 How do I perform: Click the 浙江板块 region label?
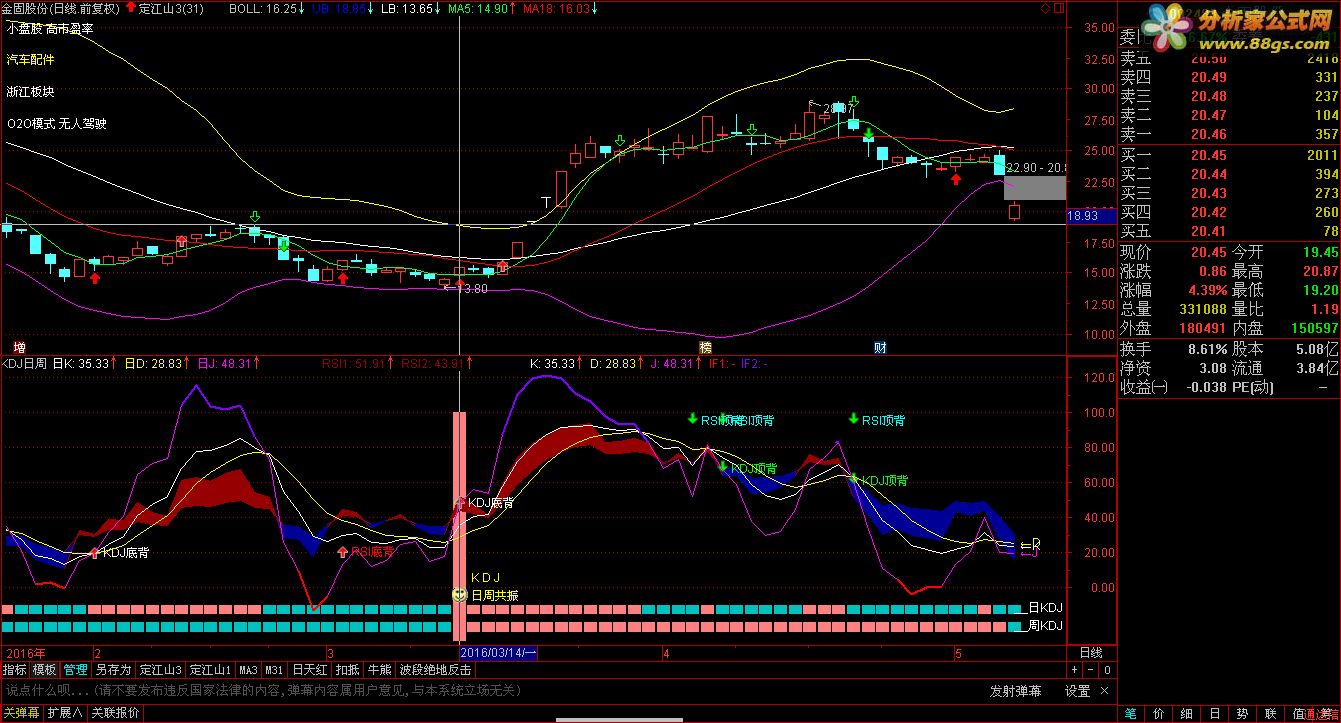(x=30, y=92)
